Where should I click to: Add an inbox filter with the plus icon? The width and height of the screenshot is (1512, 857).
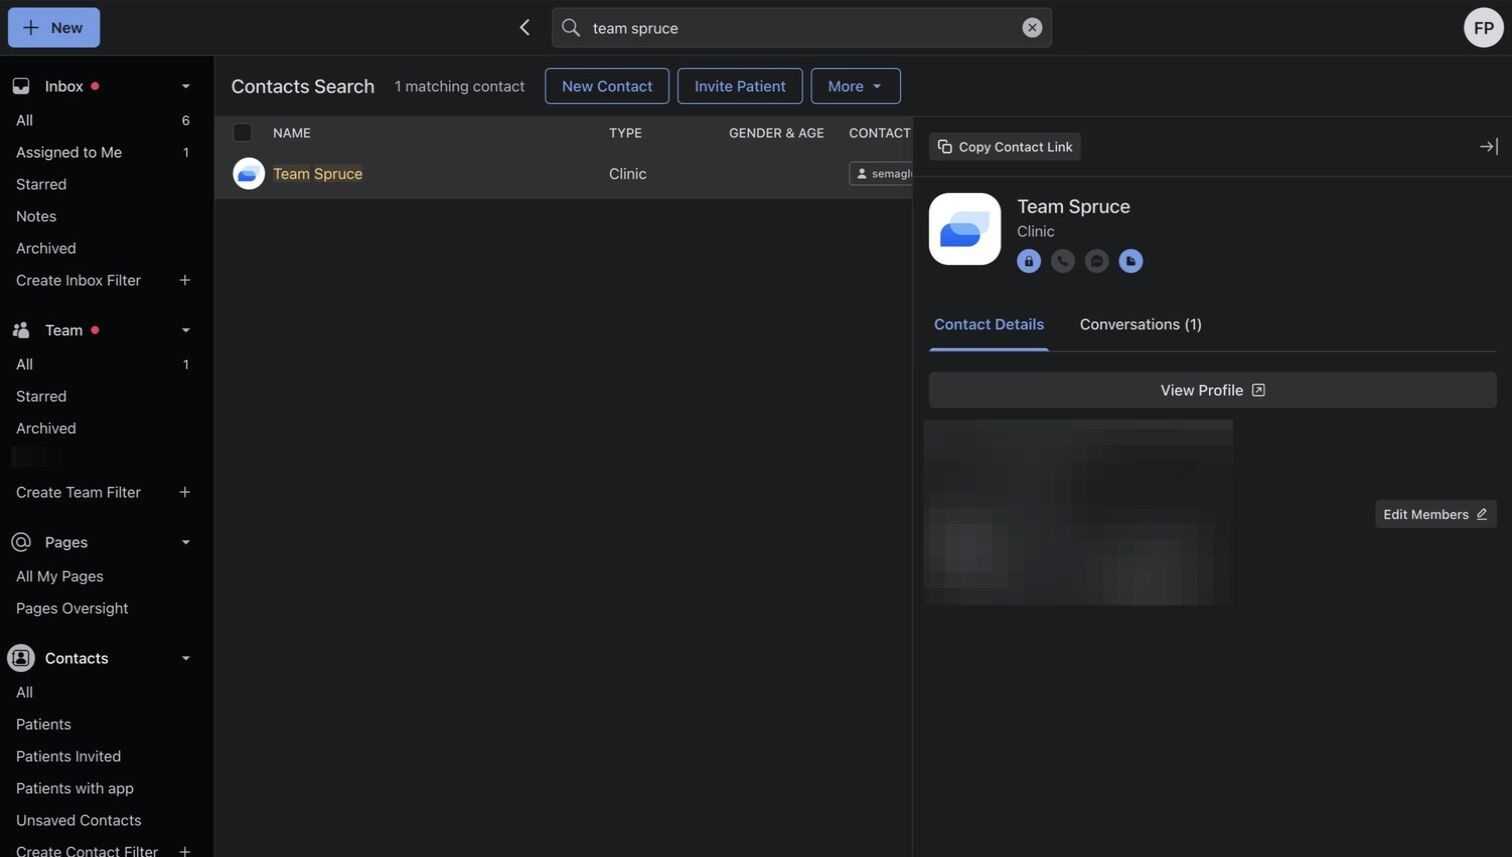click(185, 280)
